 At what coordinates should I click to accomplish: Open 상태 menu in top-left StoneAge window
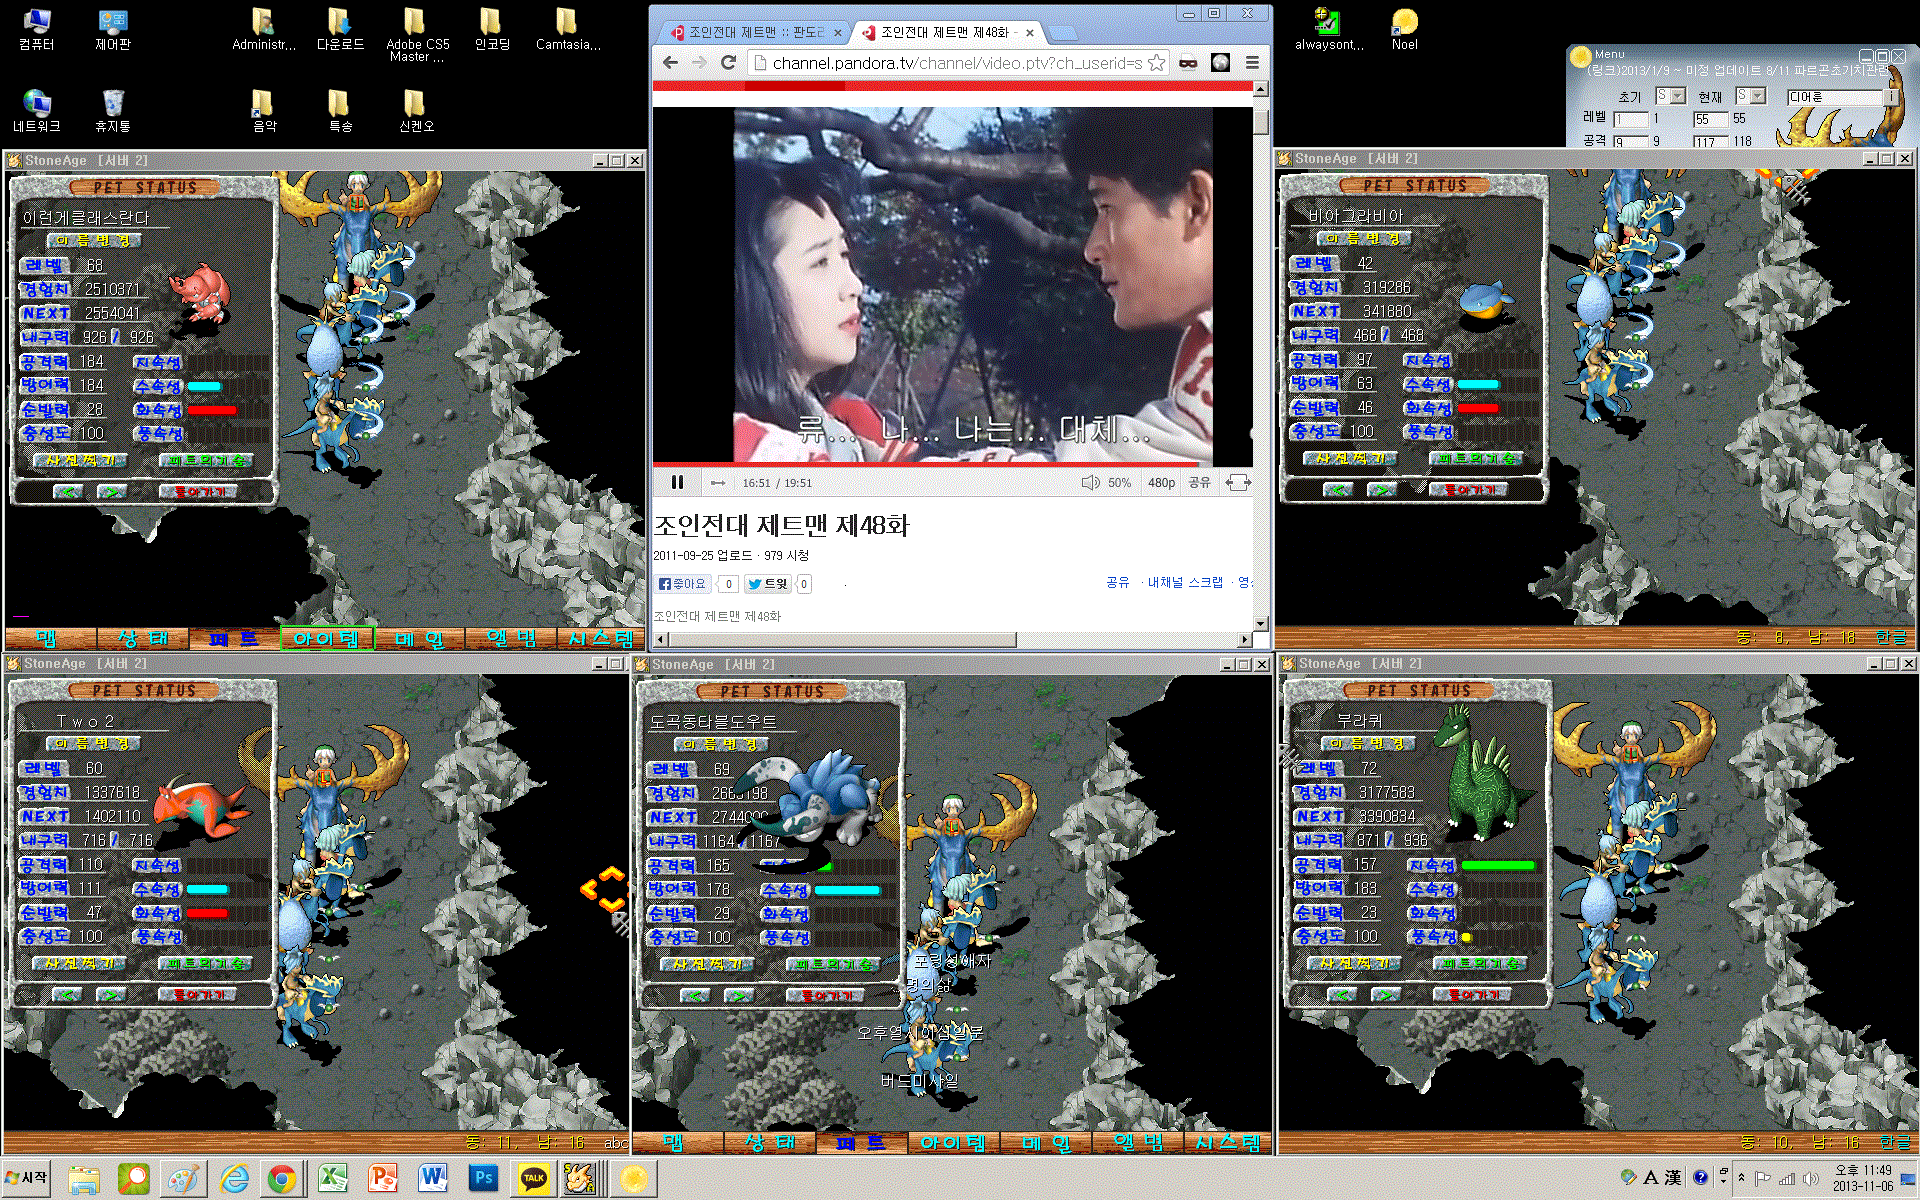(x=143, y=639)
